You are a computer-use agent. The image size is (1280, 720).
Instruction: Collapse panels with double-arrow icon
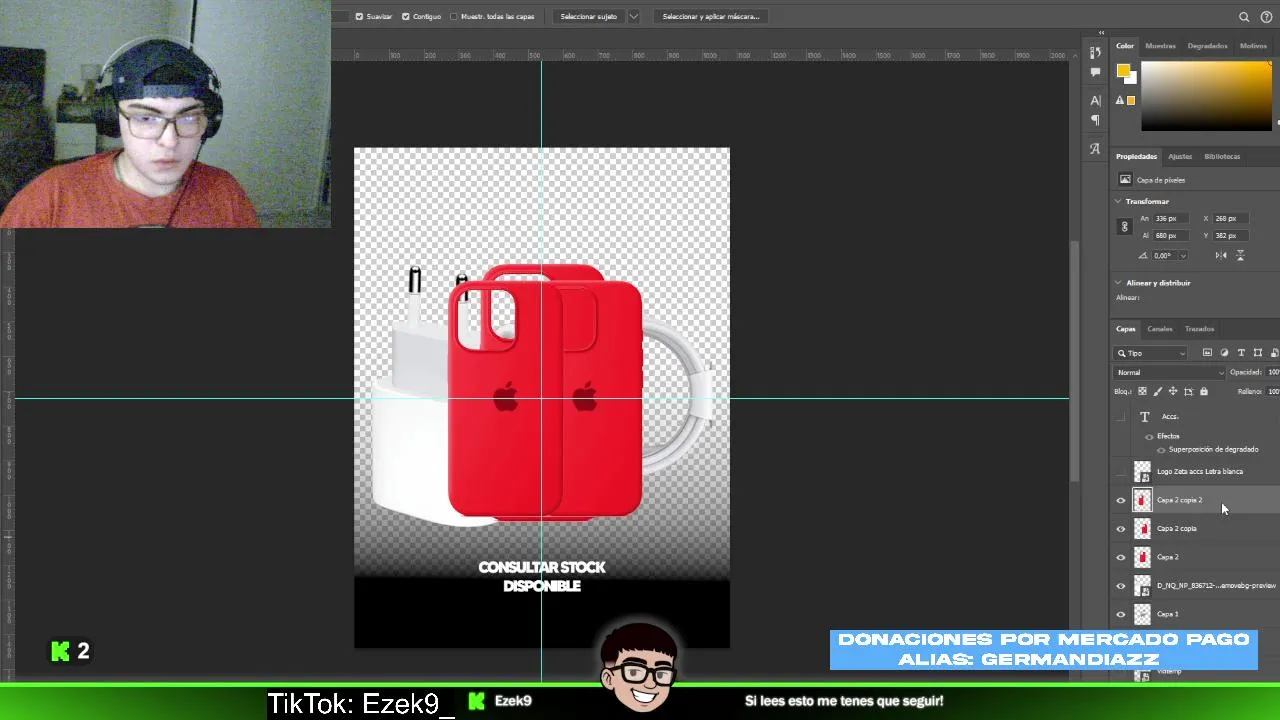[1101, 33]
